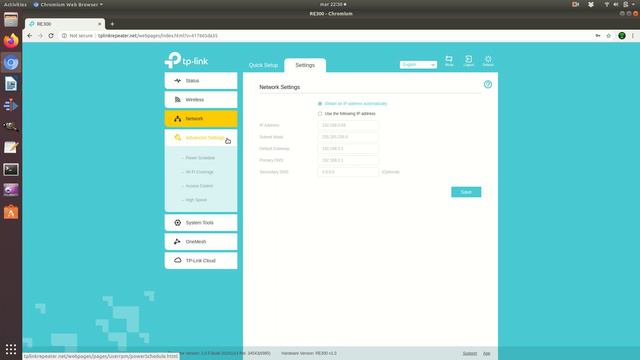The height and width of the screenshot is (360, 640).
Task: Open the Support link in footer
Action: point(470,353)
